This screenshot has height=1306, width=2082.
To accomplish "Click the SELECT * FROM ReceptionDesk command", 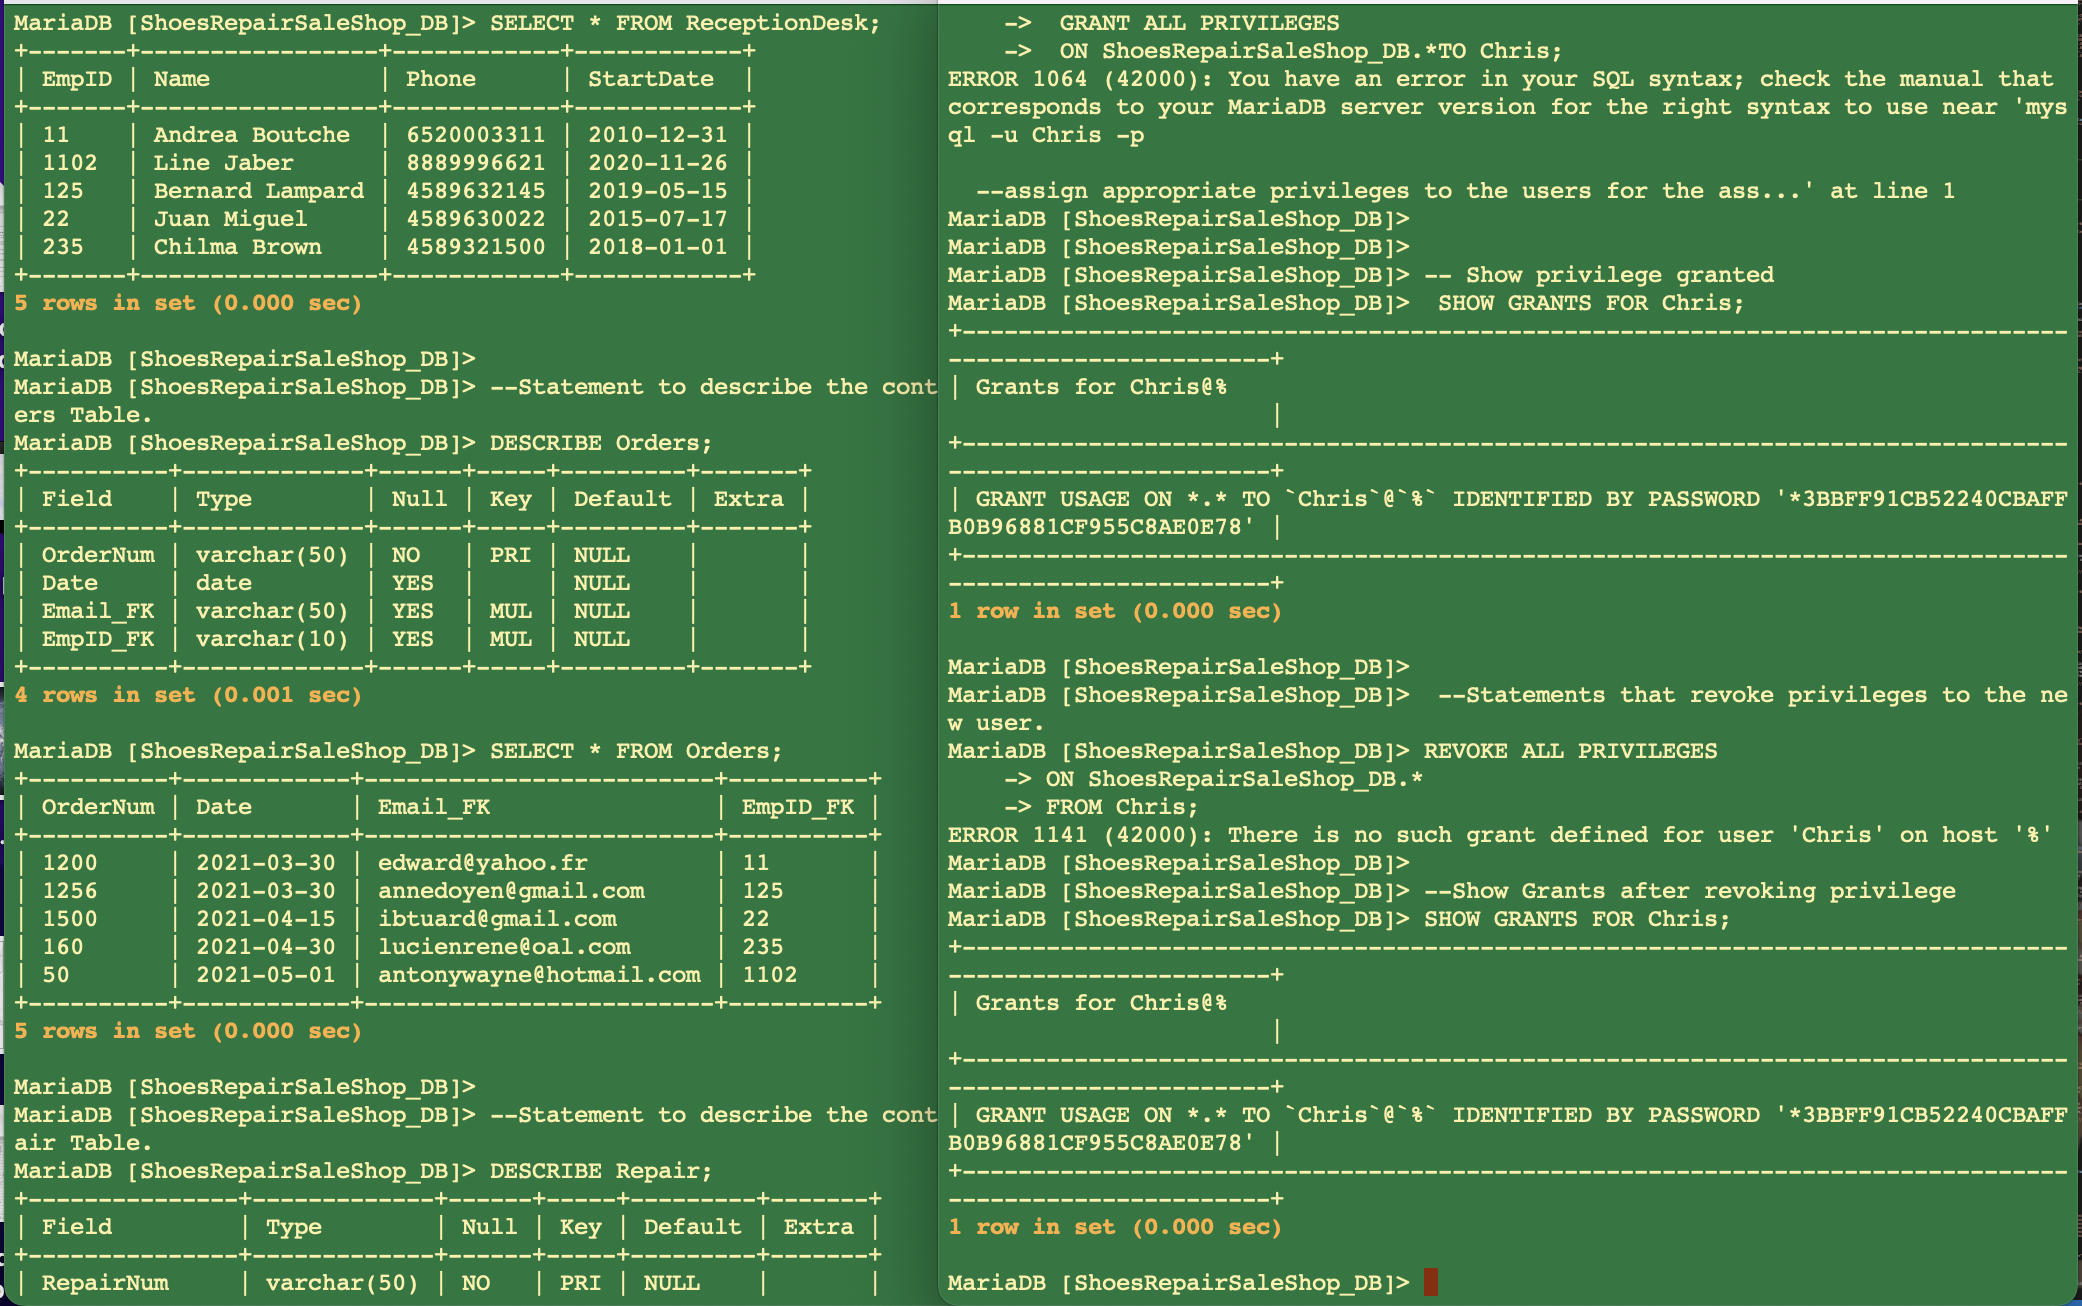I will (684, 23).
